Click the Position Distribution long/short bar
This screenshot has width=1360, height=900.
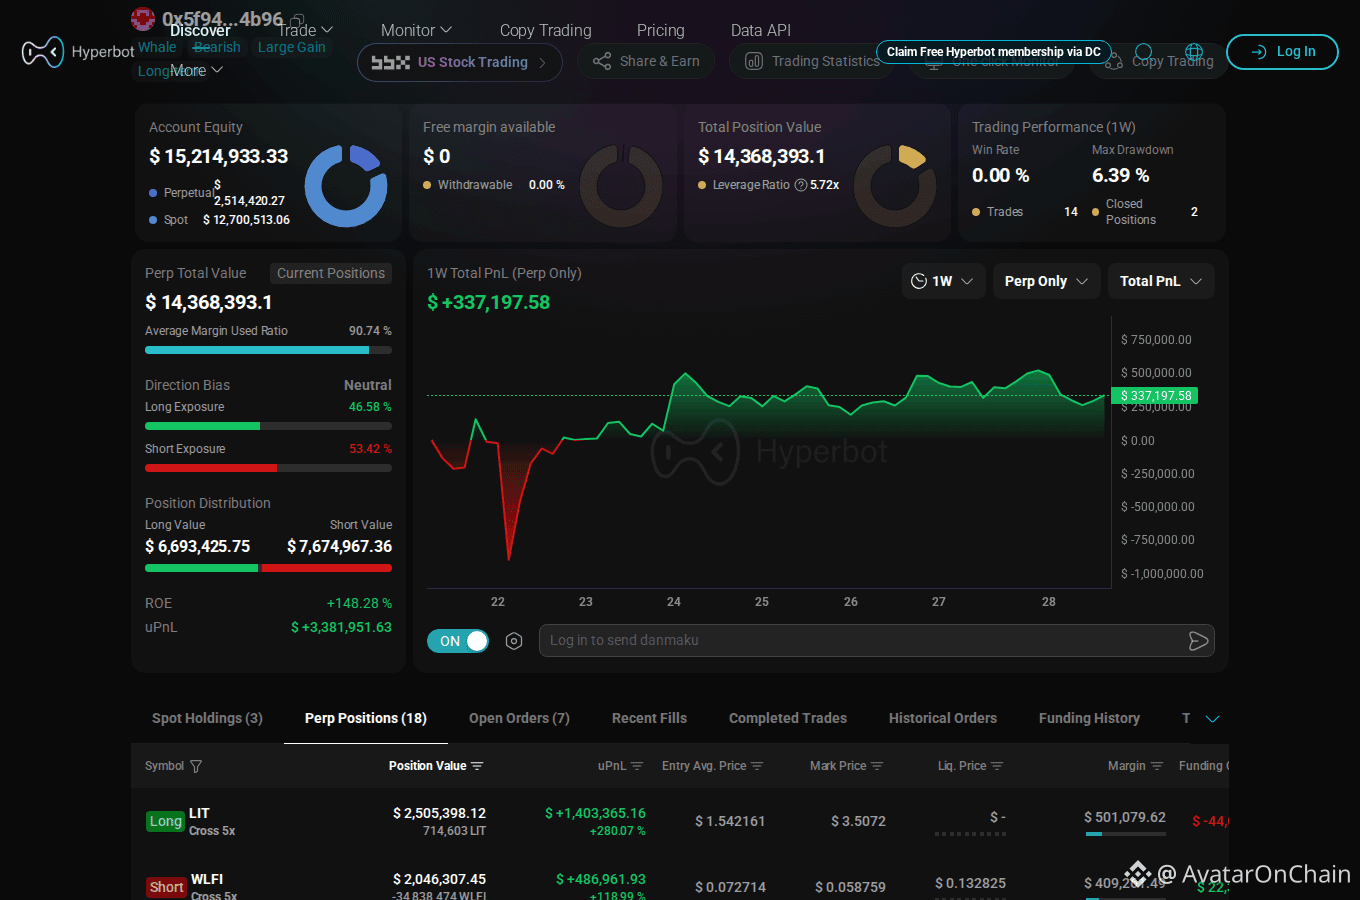pyautogui.click(x=268, y=568)
